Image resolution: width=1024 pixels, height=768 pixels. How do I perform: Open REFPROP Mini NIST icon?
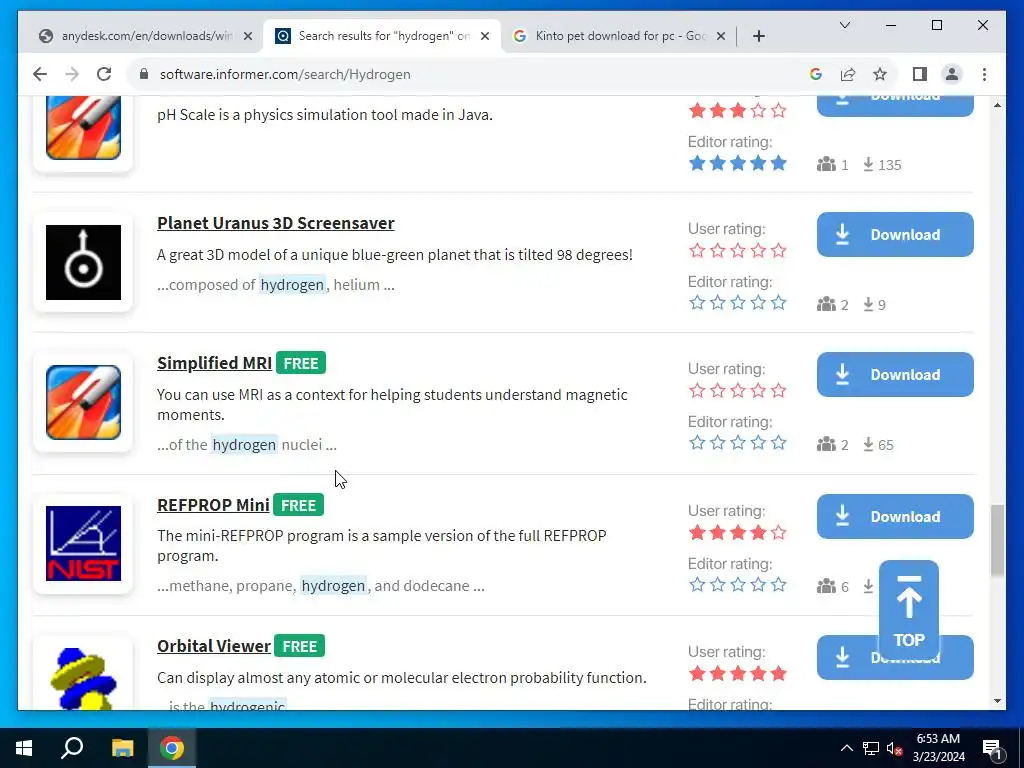click(84, 543)
